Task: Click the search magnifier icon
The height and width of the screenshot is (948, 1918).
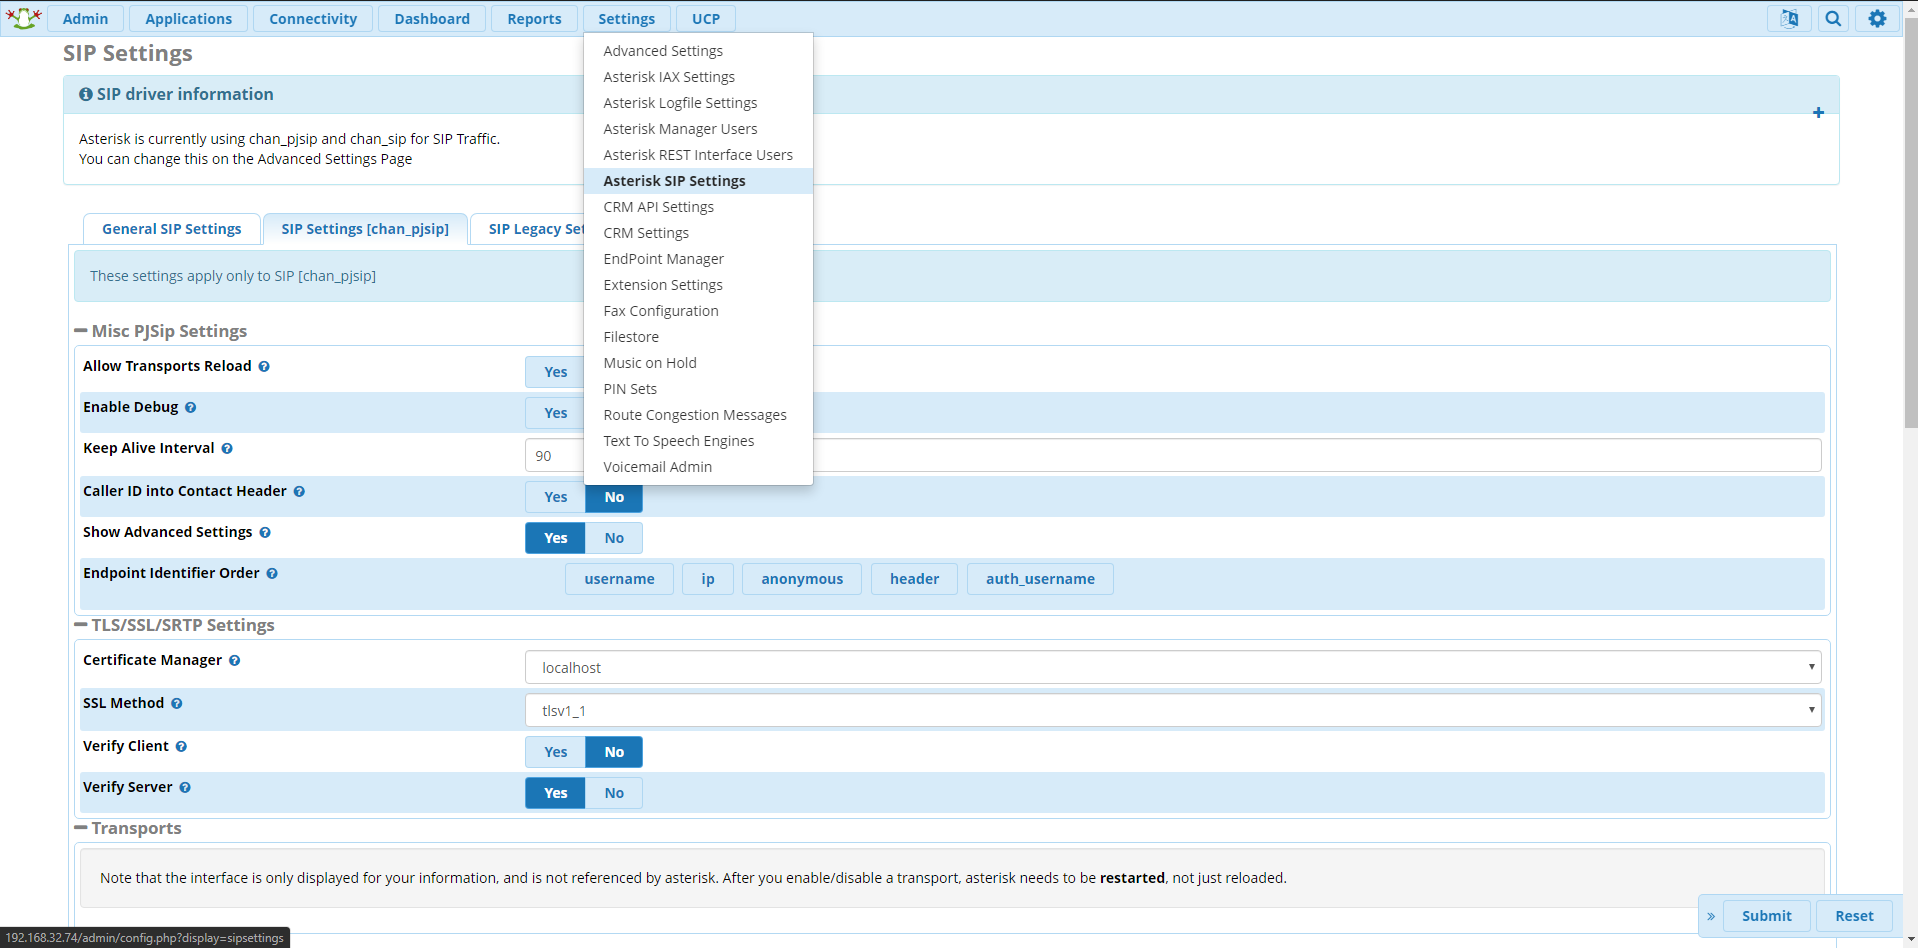Action: point(1833,19)
